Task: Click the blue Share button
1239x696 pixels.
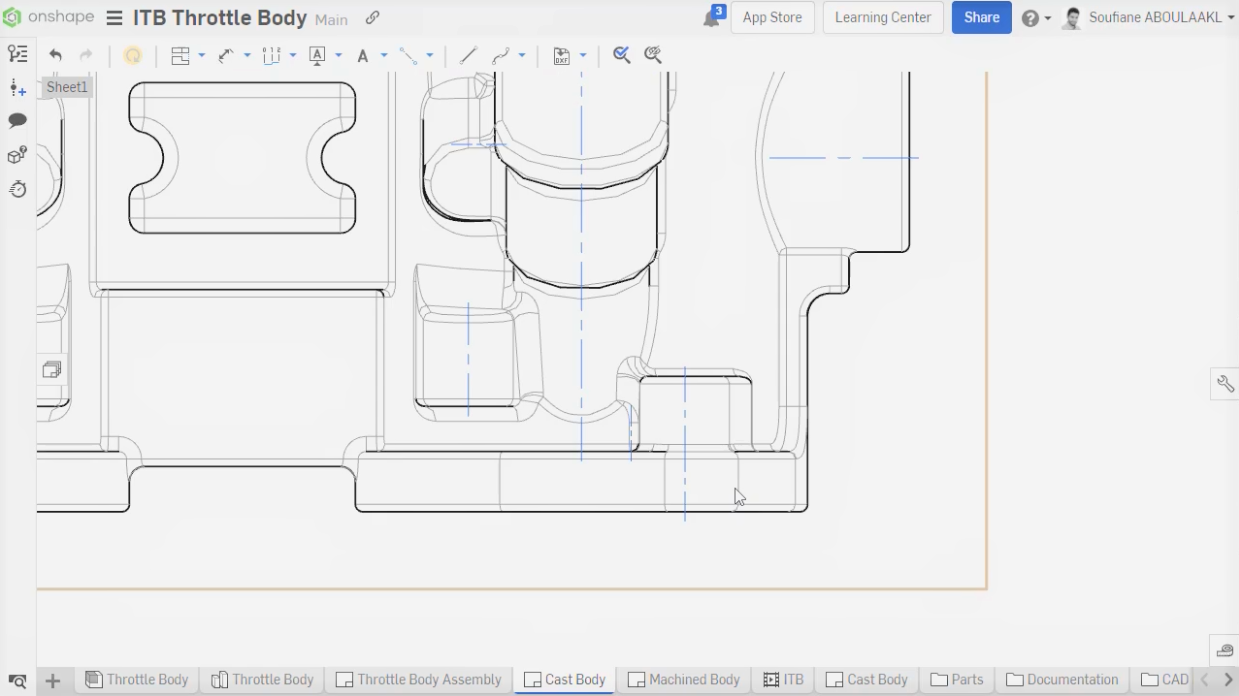Action: (x=982, y=18)
